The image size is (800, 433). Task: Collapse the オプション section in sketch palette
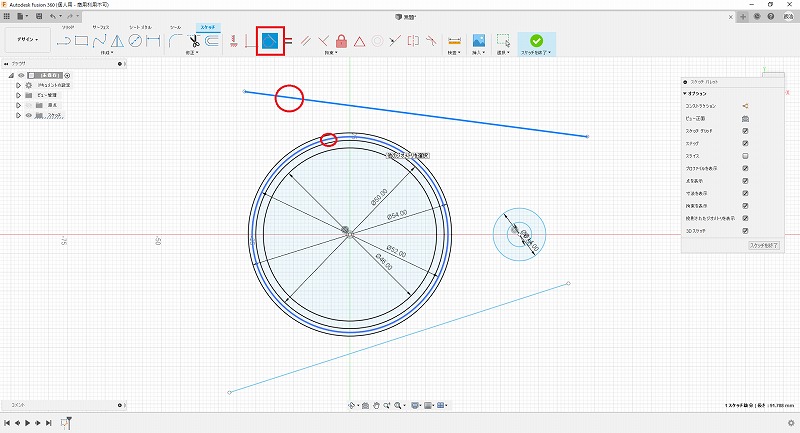click(x=684, y=93)
